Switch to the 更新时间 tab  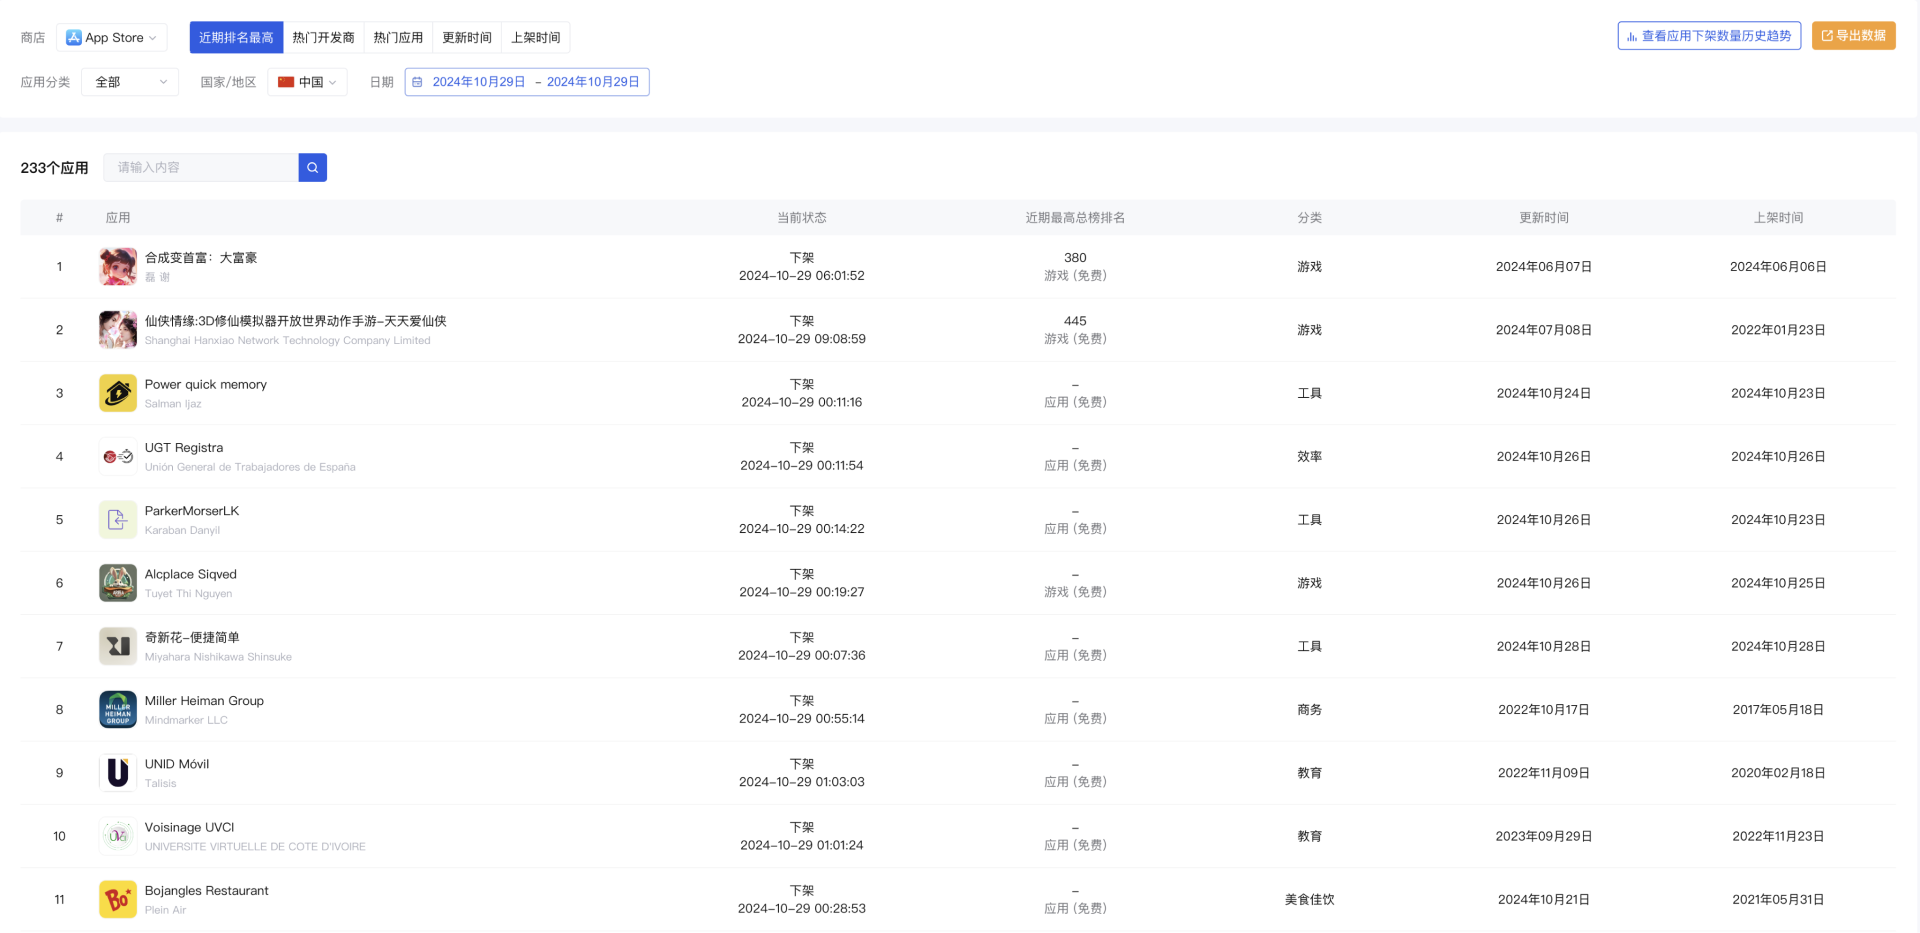467,38
